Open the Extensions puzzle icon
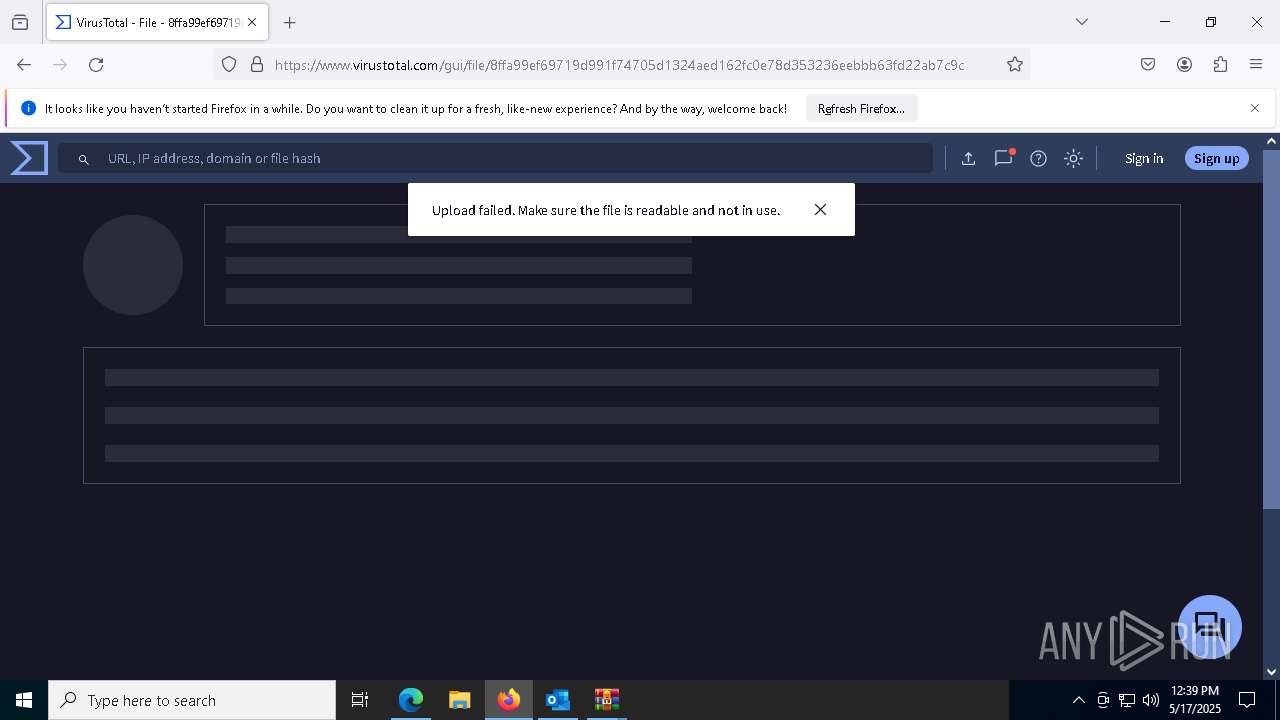The width and height of the screenshot is (1280, 720). click(x=1220, y=64)
